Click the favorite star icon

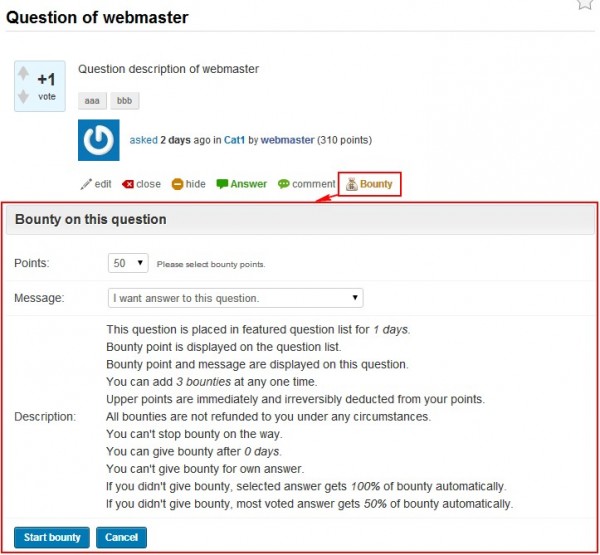click(x=585, y=4)
